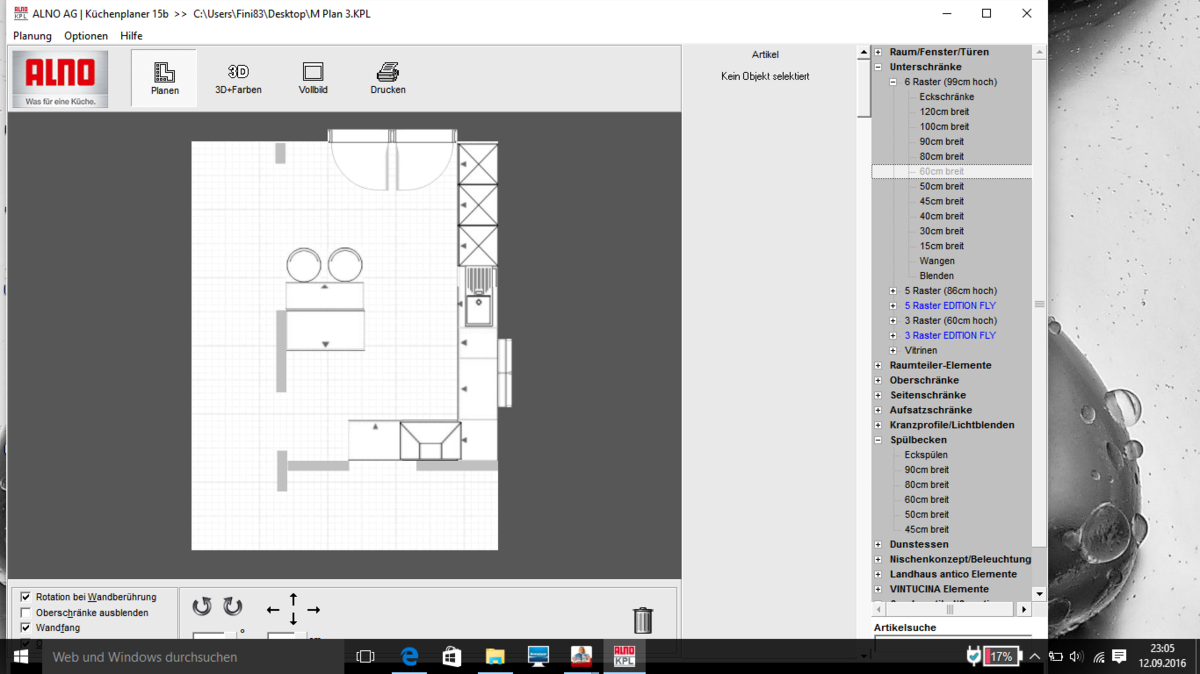Viewport: 1200px width, 674px height.
Task: Launch Microsoft Edge from the taskbar
Action: 409,656
